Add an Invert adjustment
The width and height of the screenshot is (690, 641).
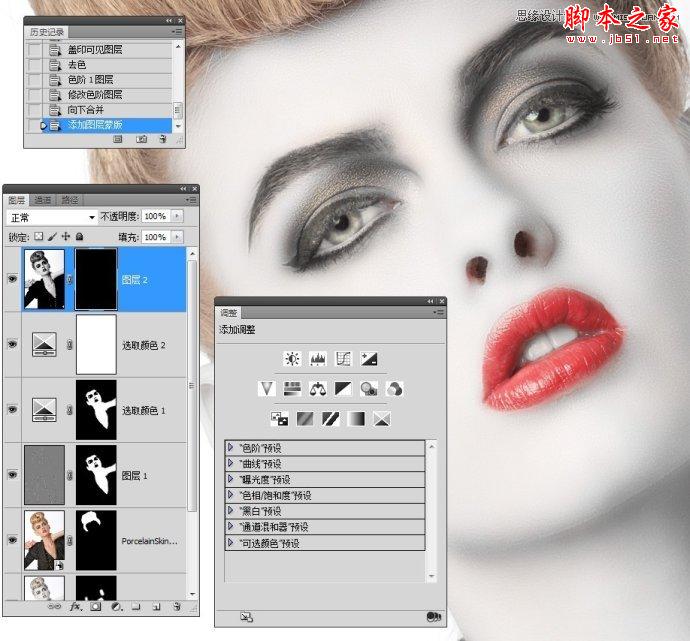[279, 418]
